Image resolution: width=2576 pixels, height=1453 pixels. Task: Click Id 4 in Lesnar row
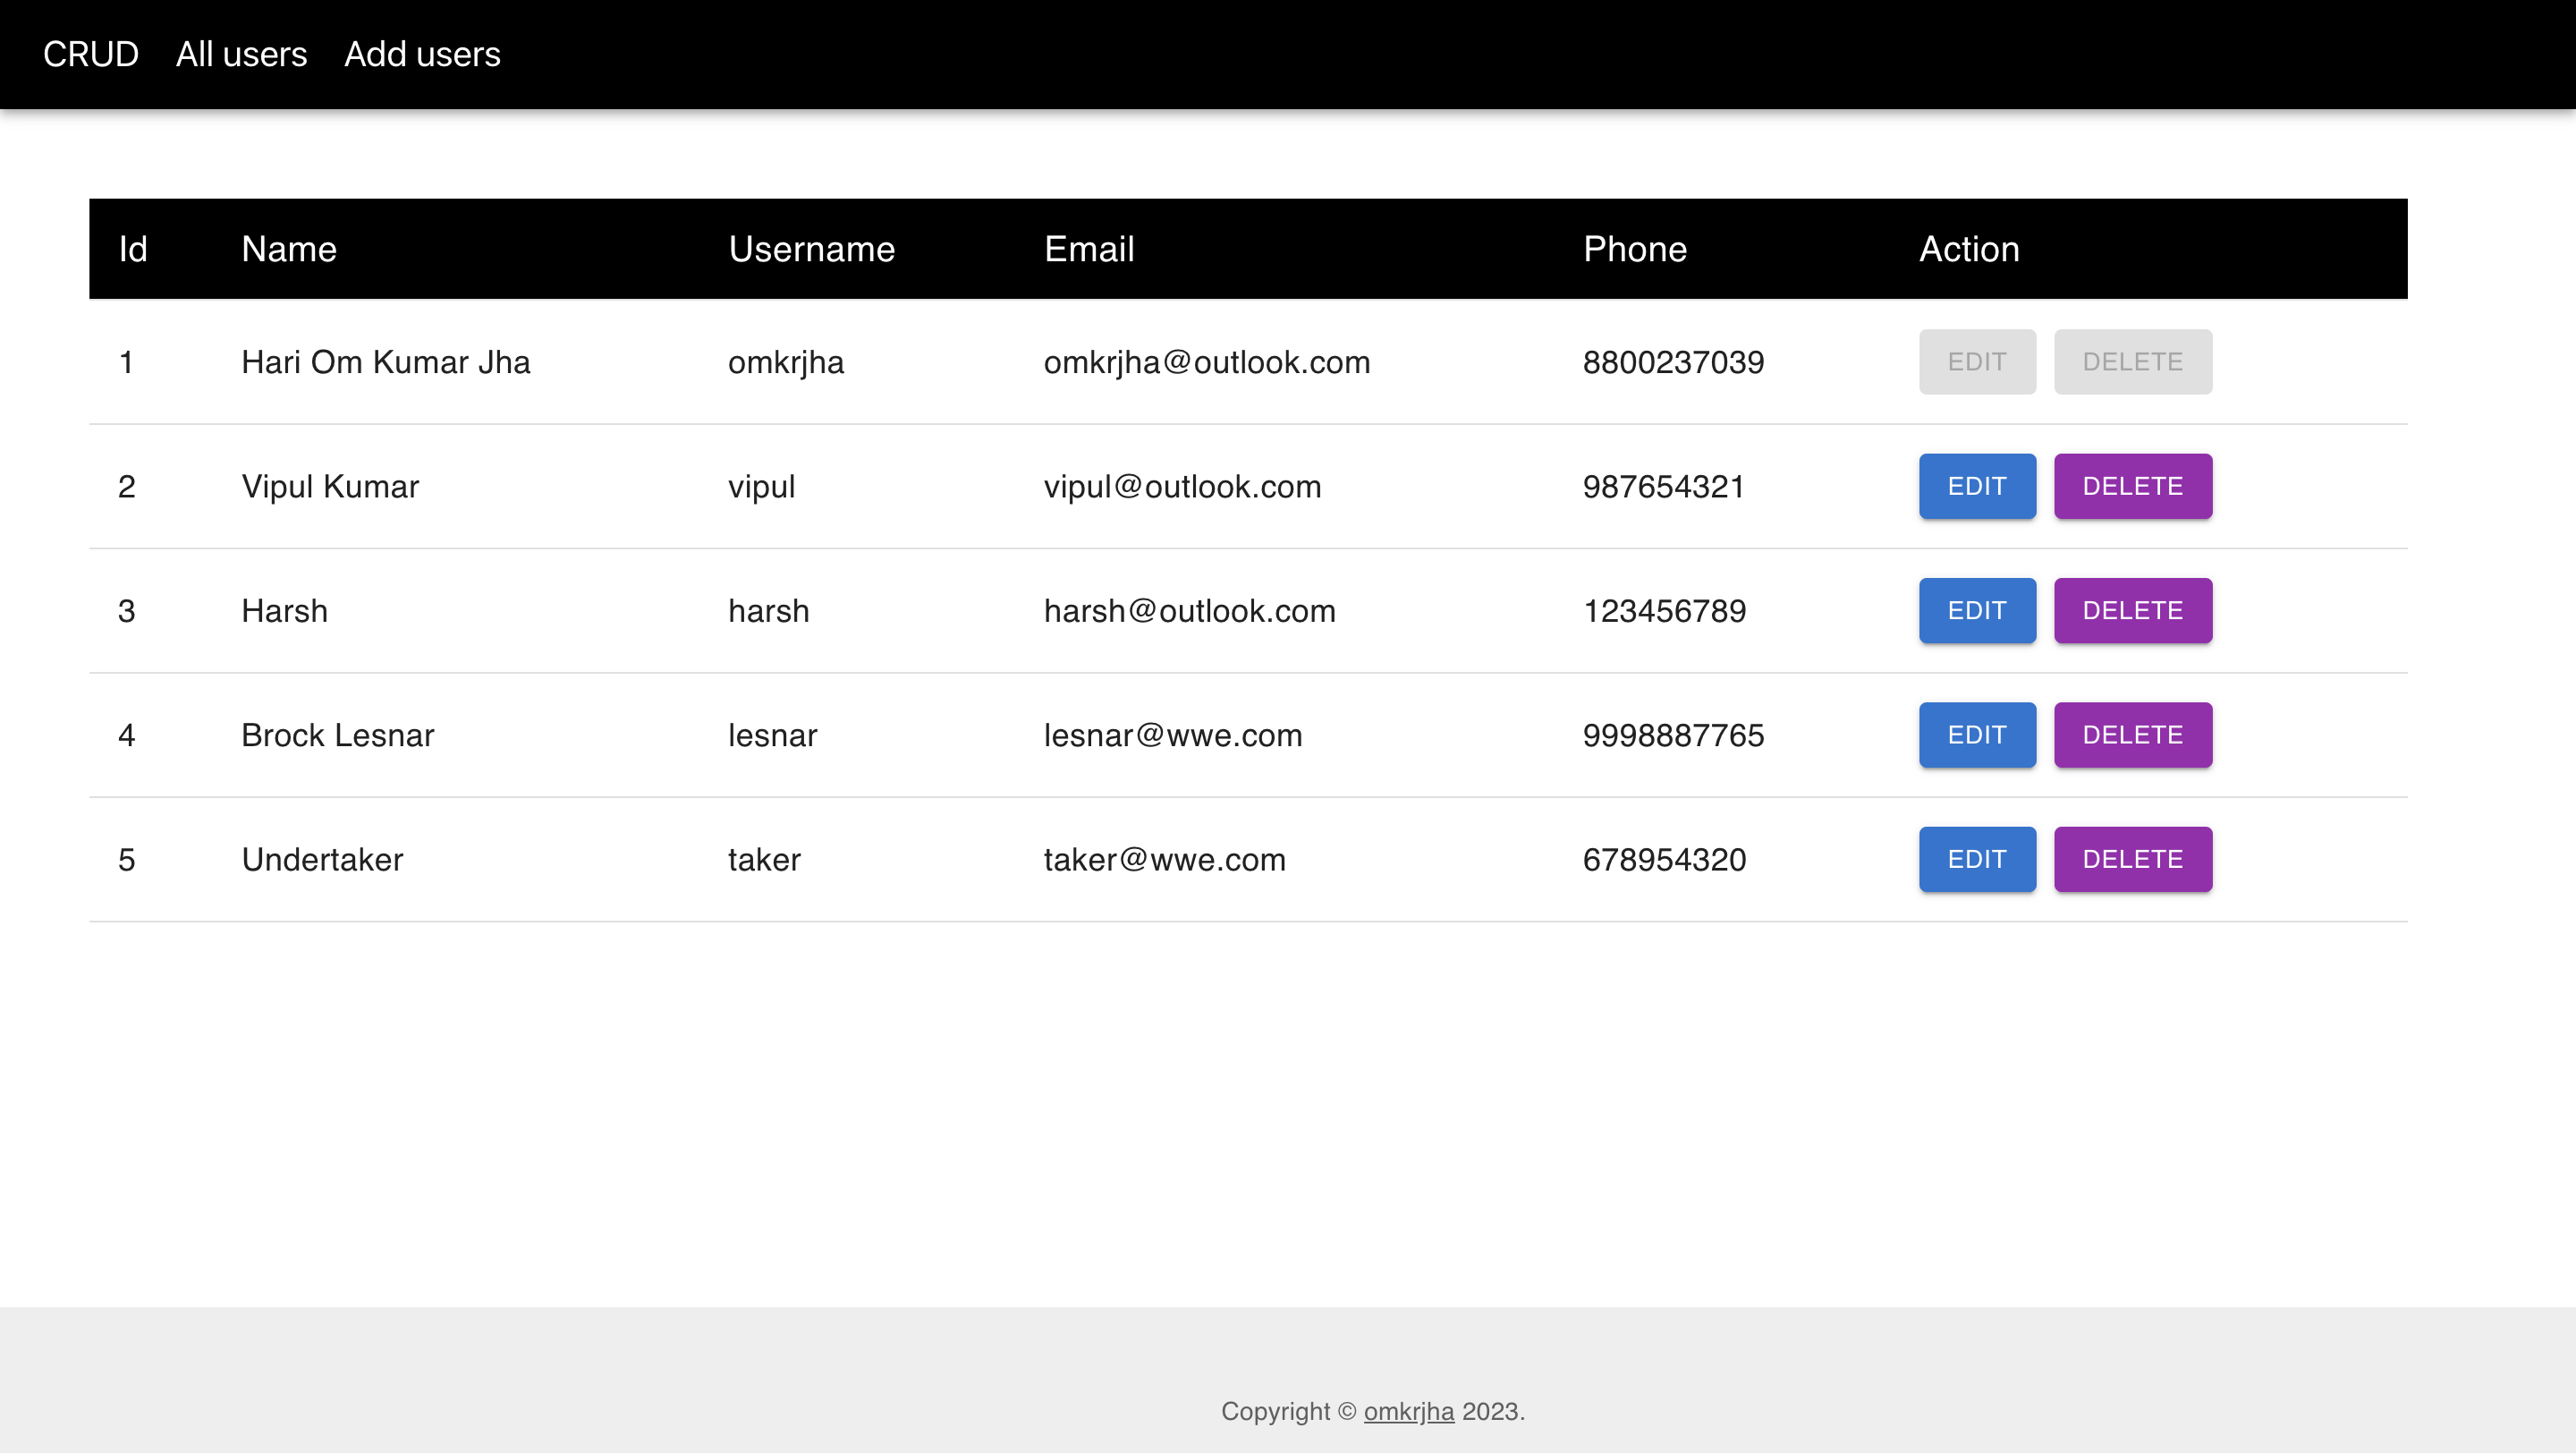(127, 735)
